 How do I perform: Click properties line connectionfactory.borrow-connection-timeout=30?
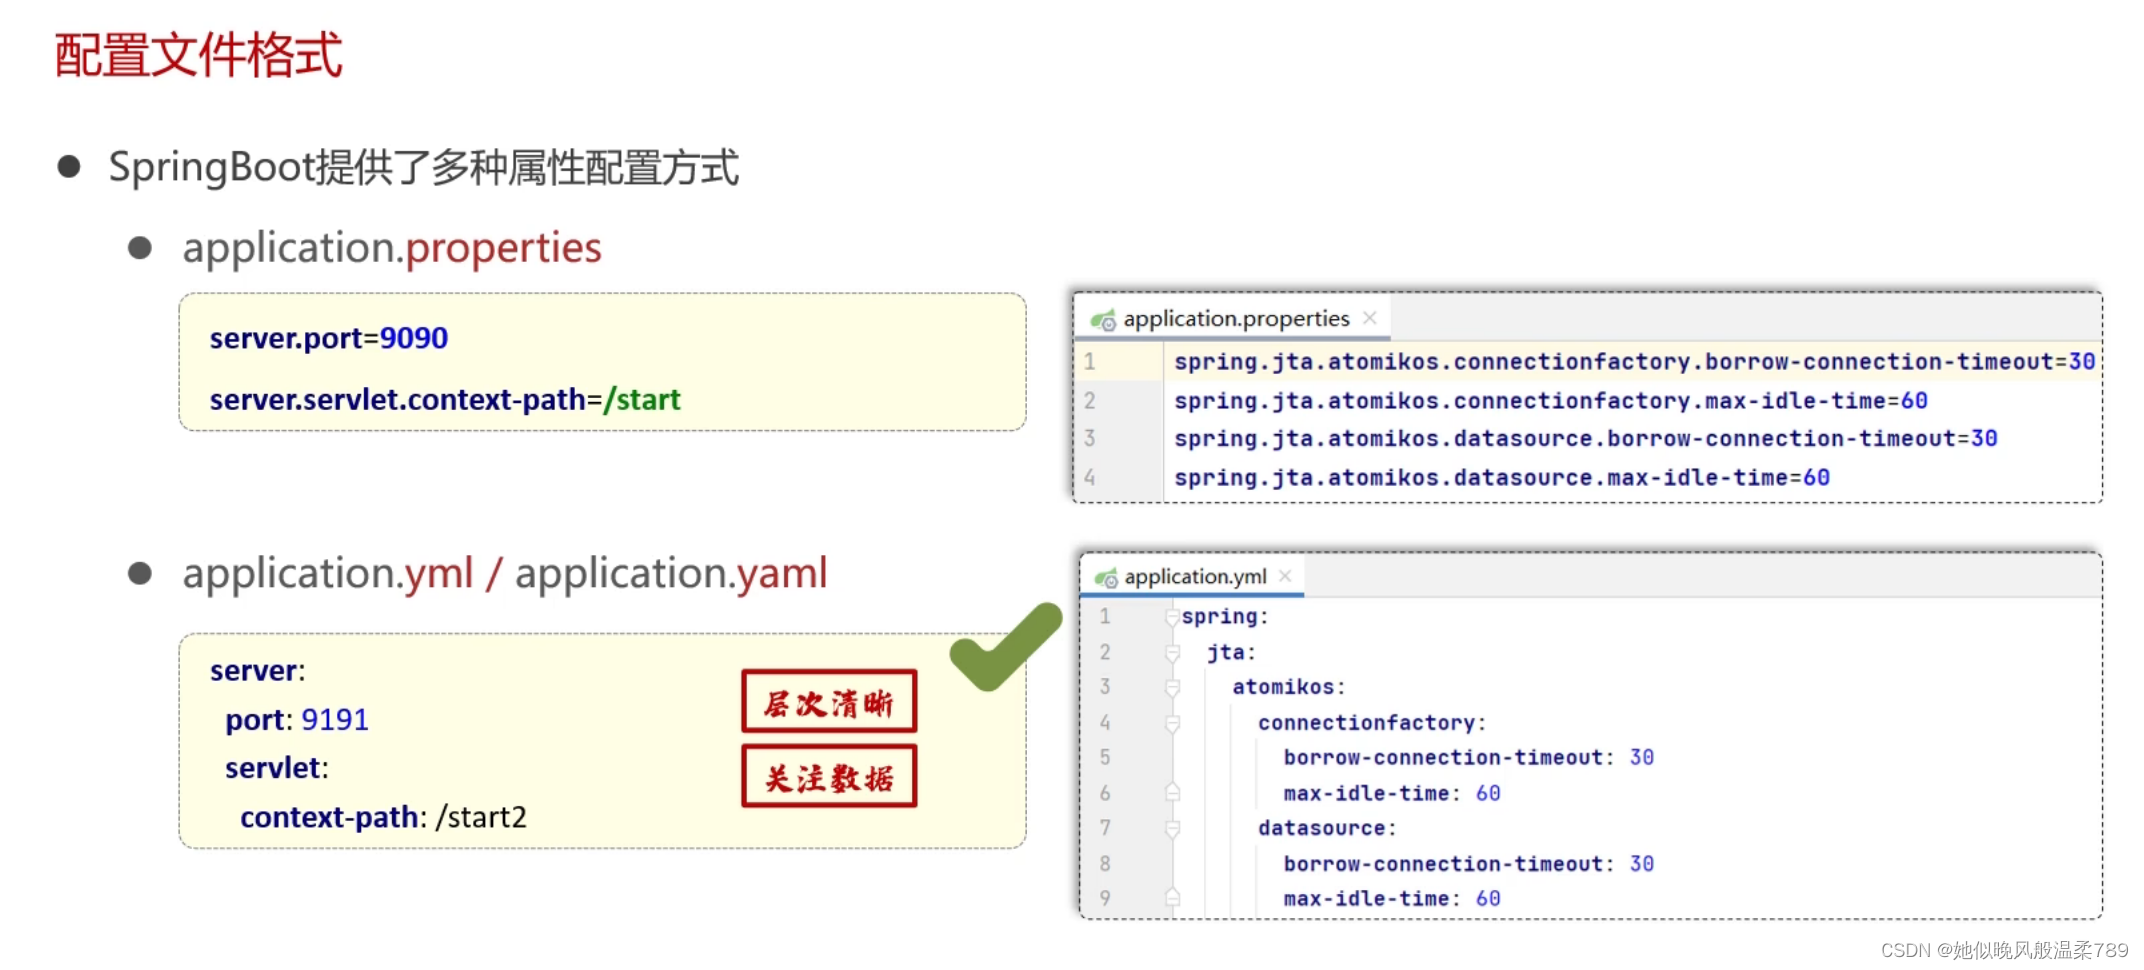click(x=1634, y=362)
